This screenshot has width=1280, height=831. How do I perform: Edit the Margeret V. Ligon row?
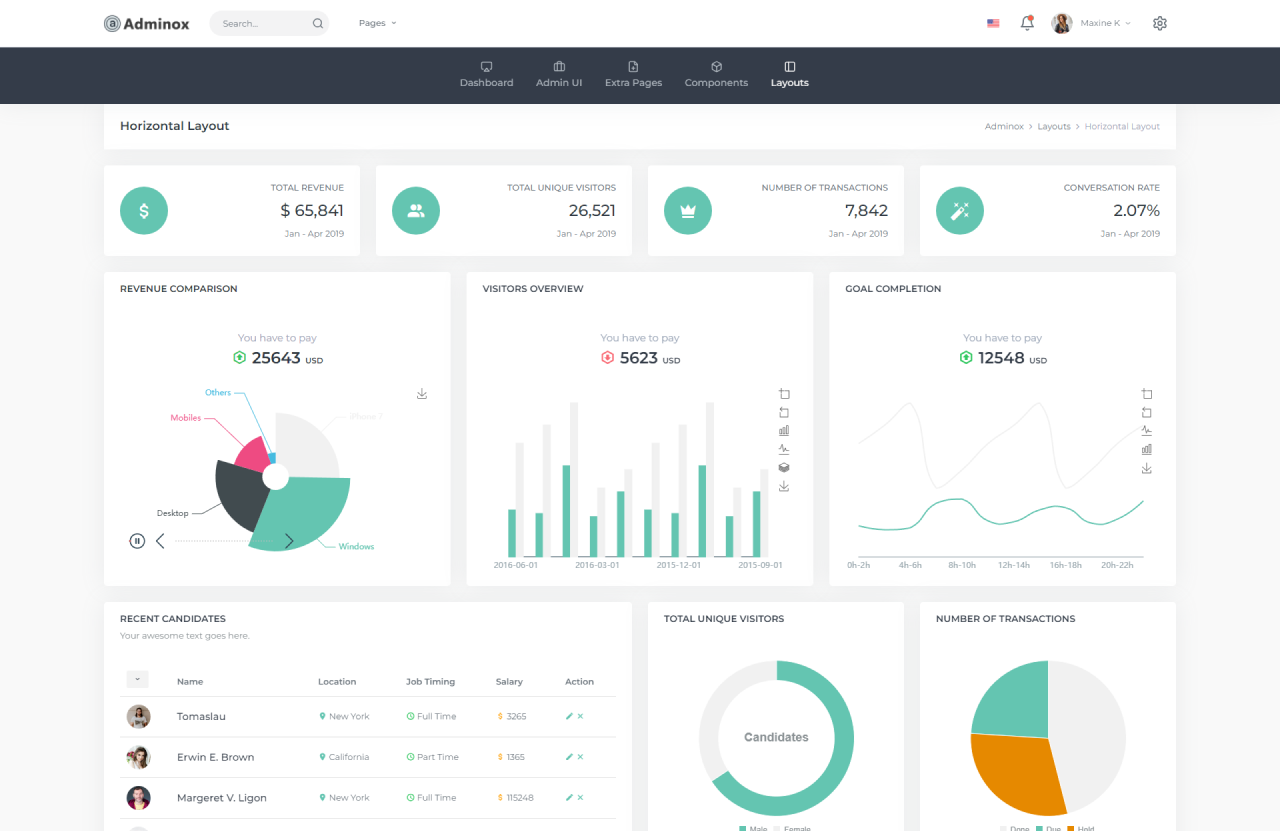569,798
